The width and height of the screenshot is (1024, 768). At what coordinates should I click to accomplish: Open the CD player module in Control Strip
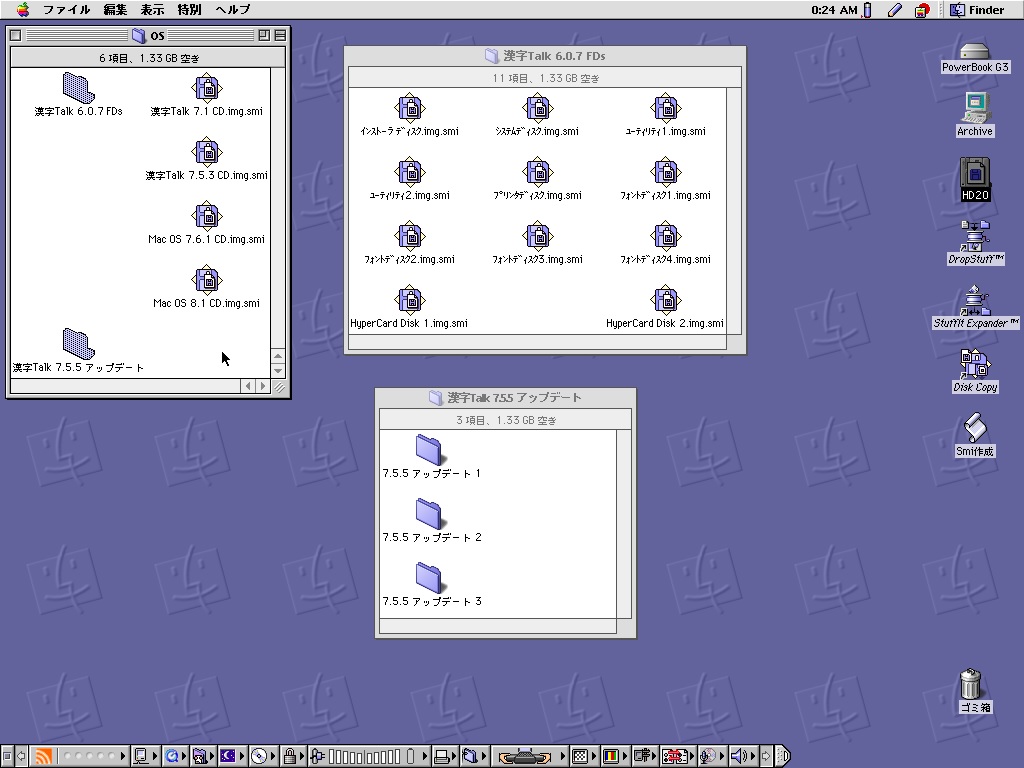[263, 756]
